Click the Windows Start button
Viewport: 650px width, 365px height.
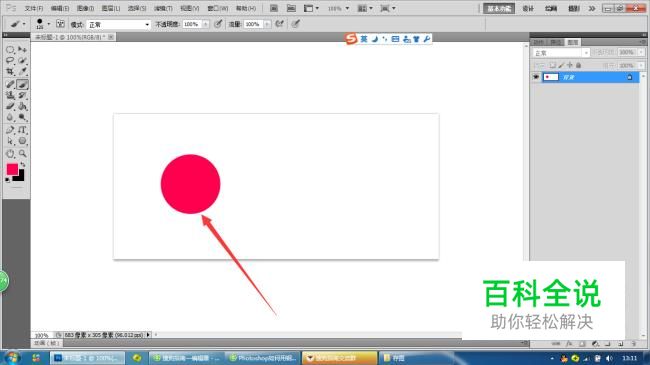[12, 358]
